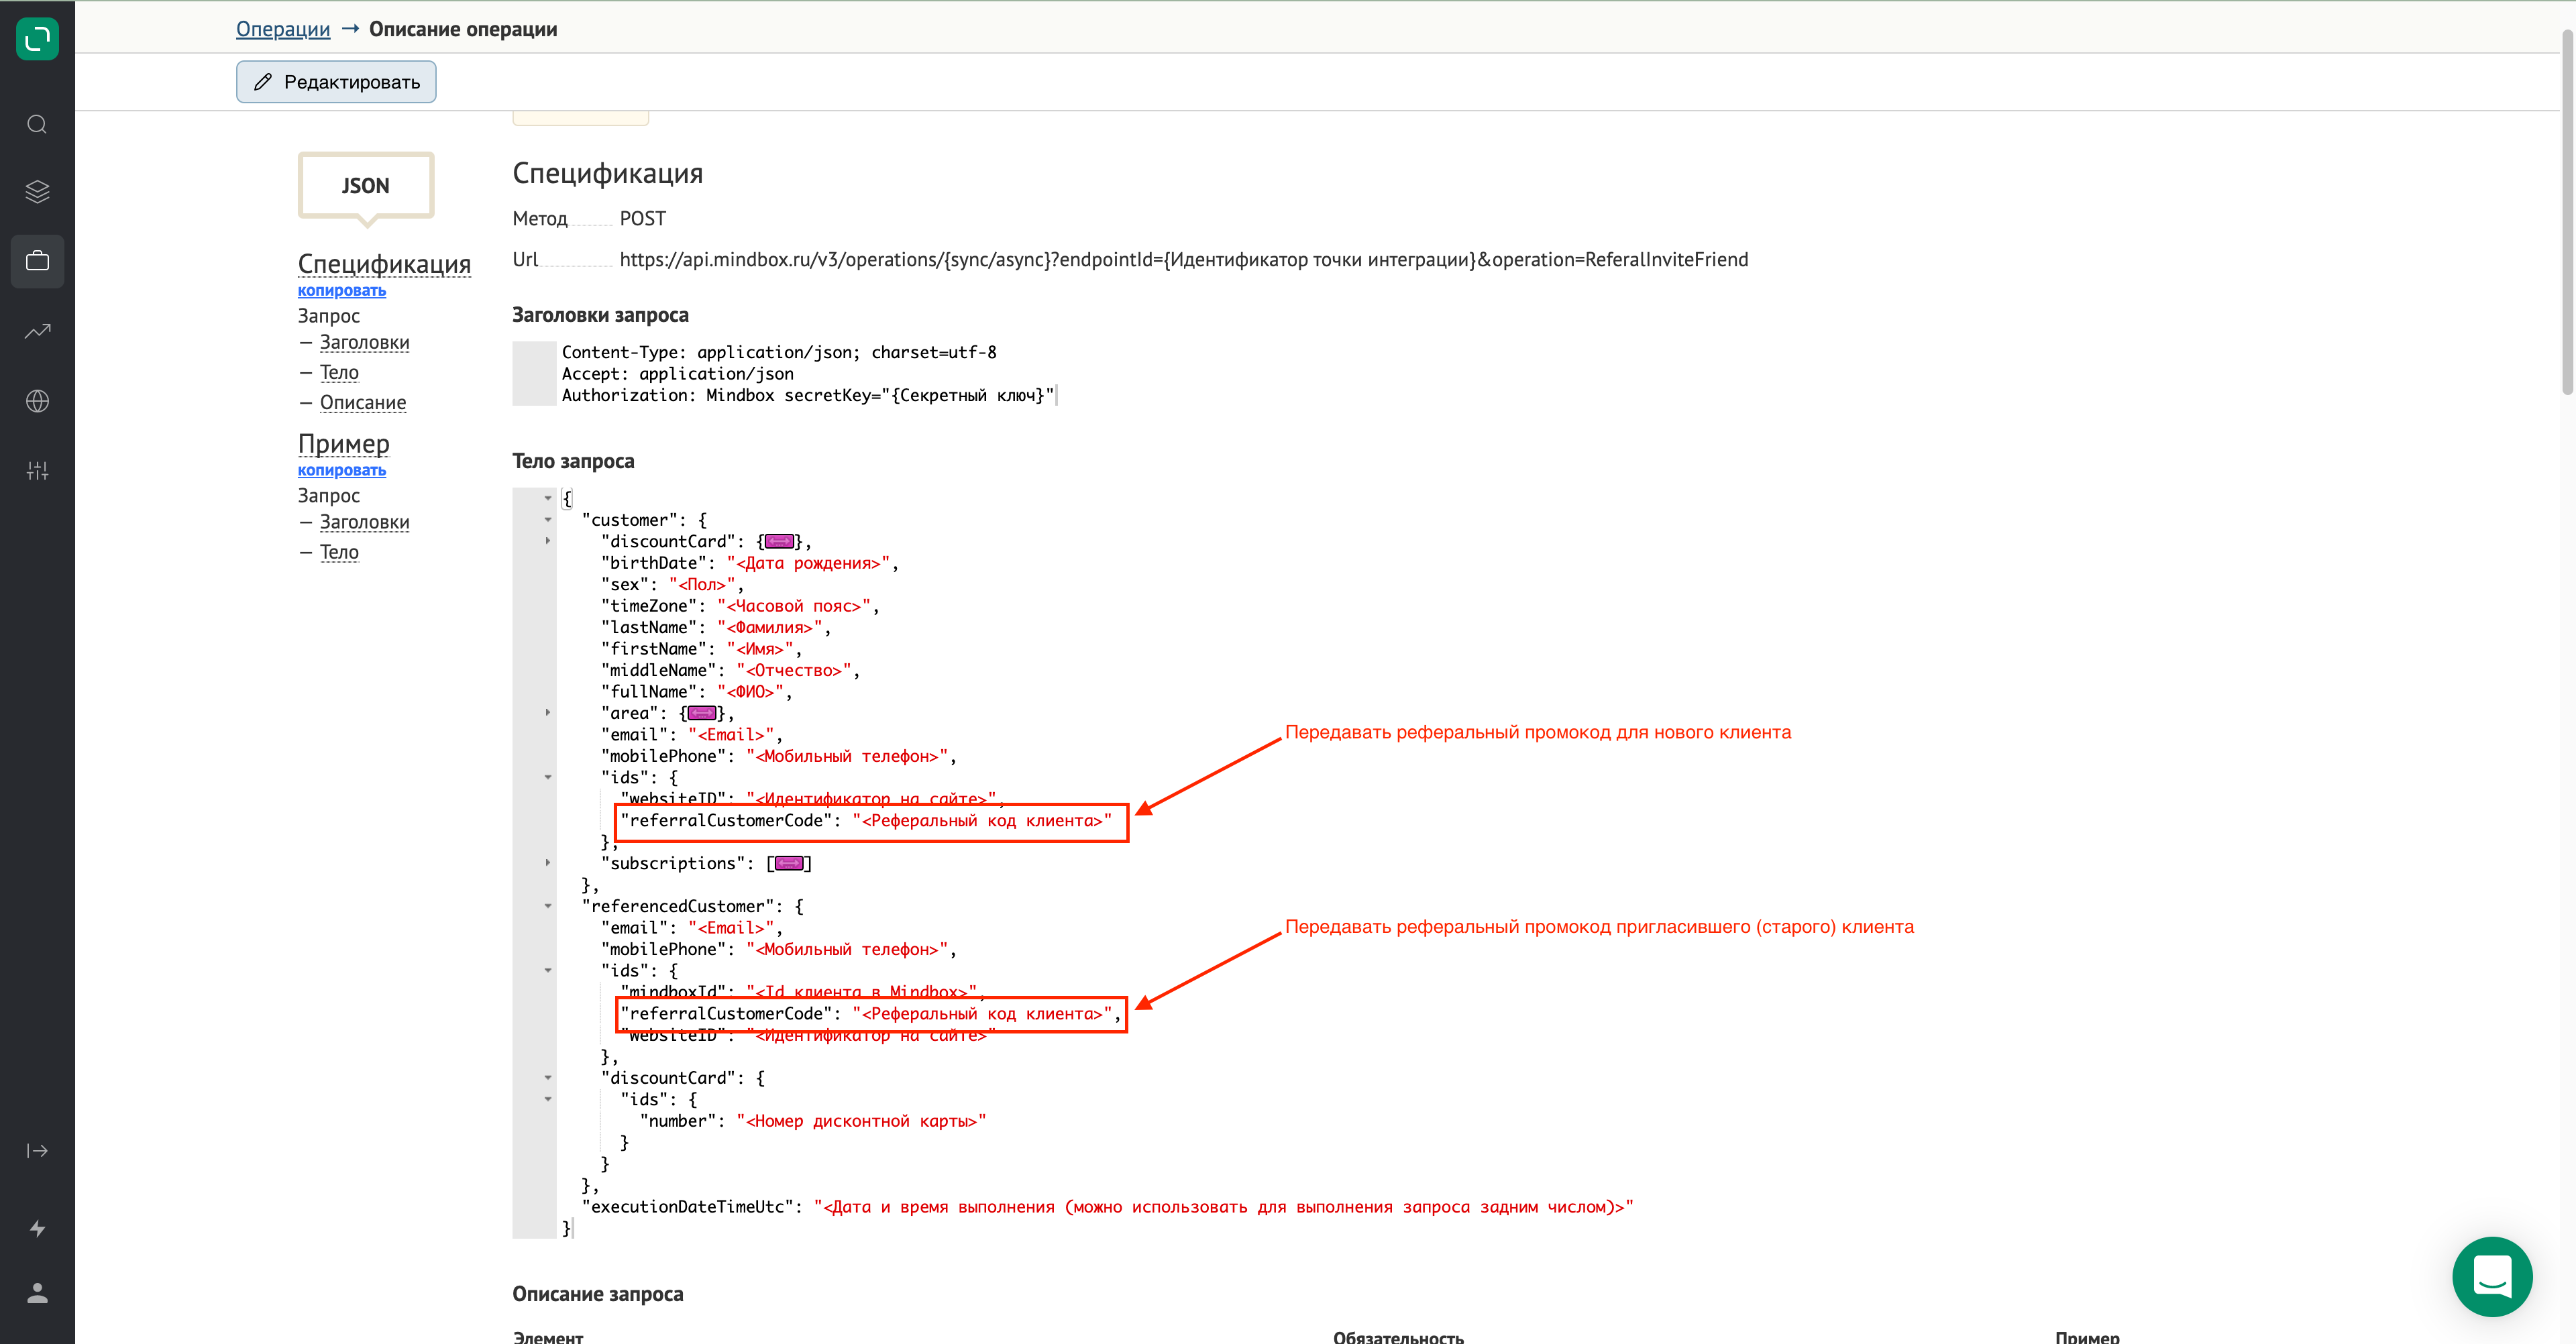Click the "executionDateTimeUtc" line

pos(1107,1207)
